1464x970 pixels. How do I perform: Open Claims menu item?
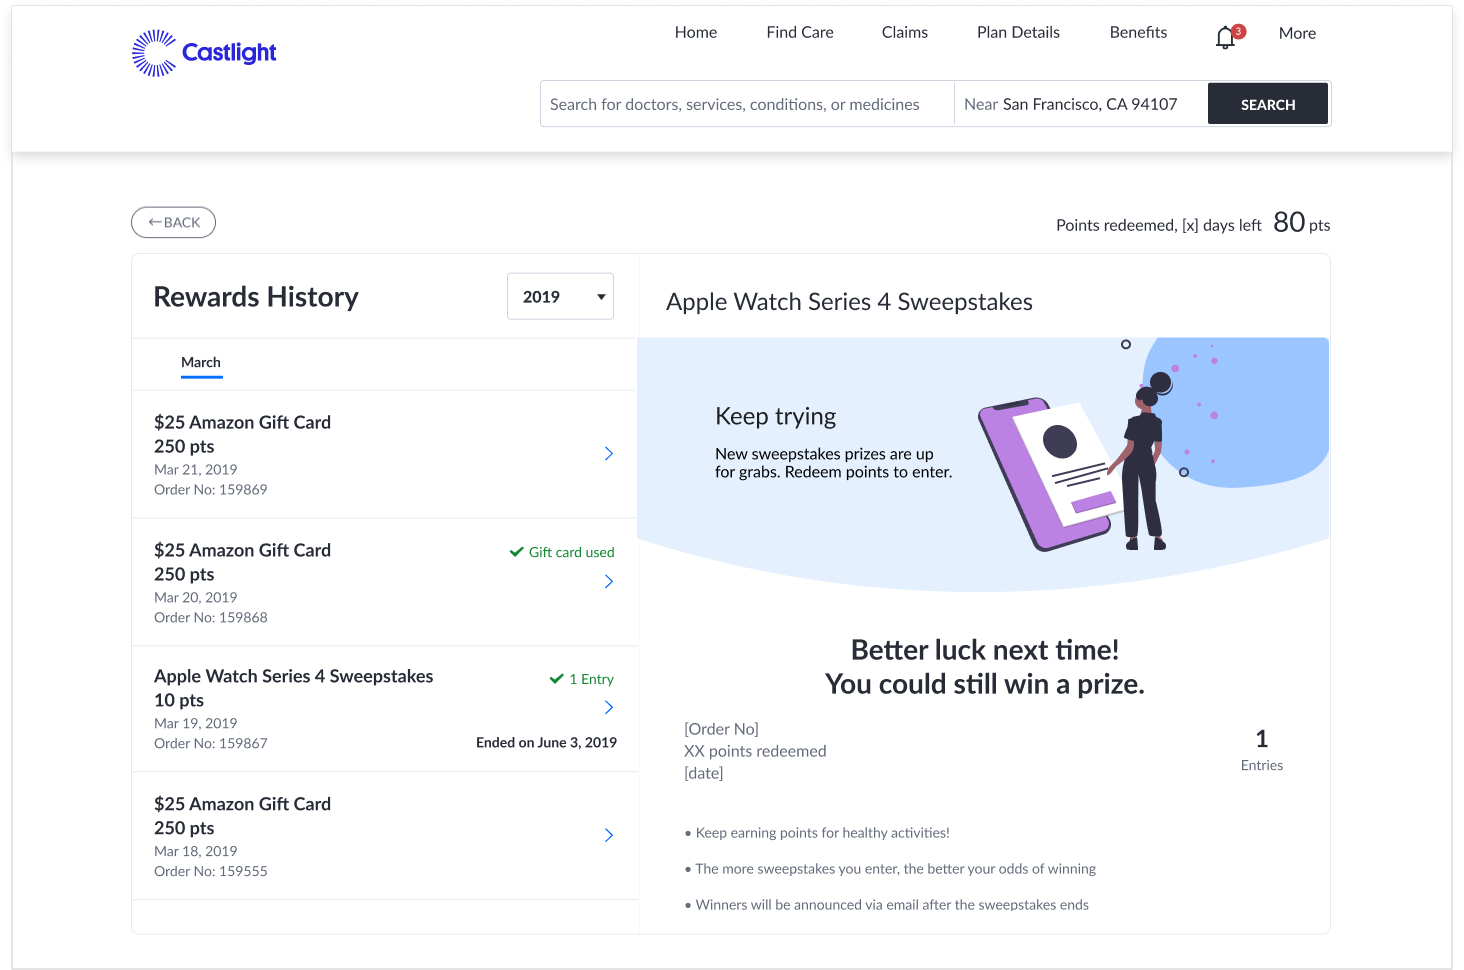(905, 32)
